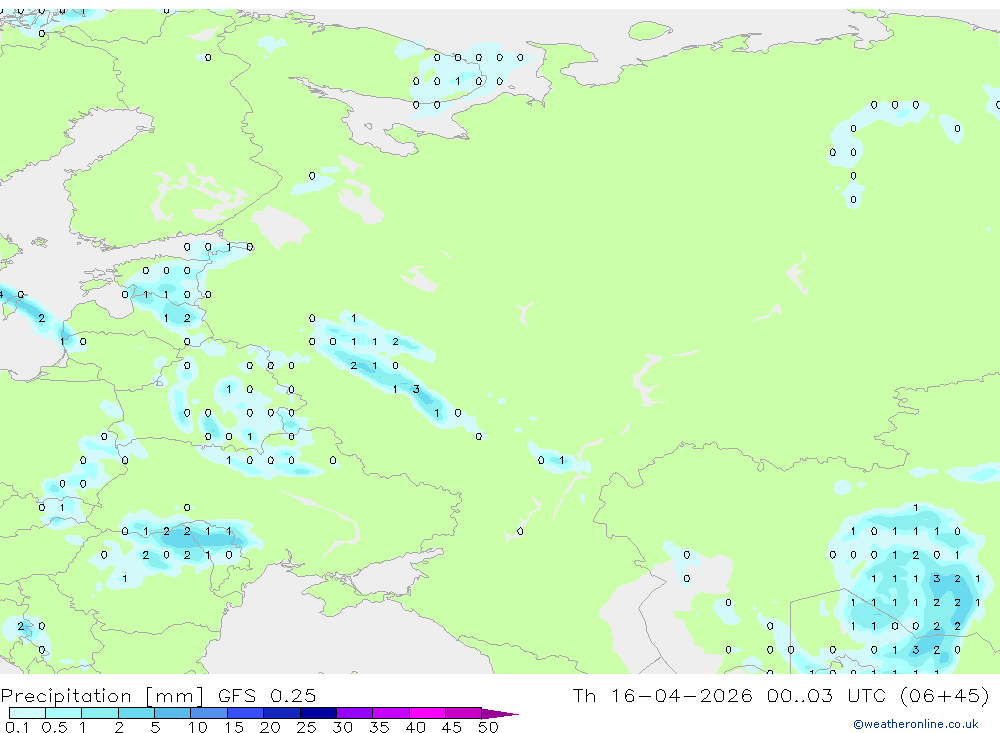The image size is (1000, 733).
Task: Click the 'GFS 0.25' model label
Action: [267, 695]
